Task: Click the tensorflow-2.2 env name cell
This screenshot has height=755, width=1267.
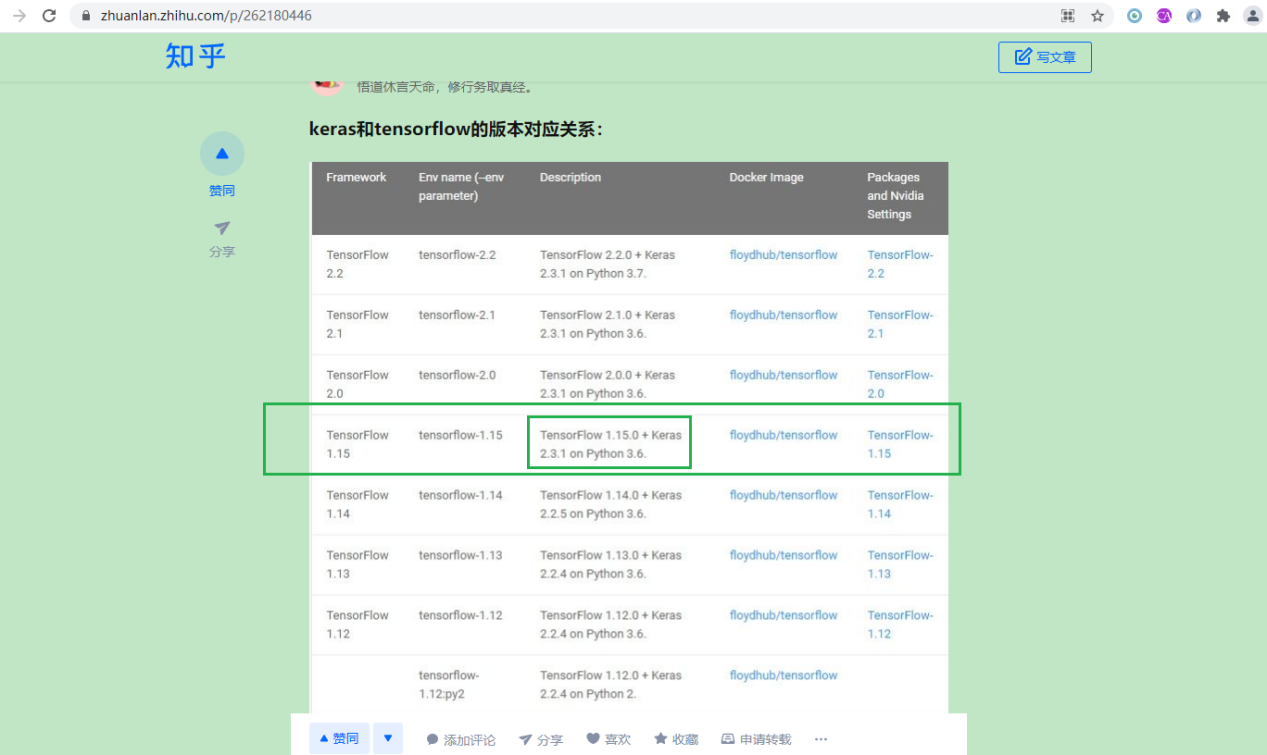Action: pos(457,255)
